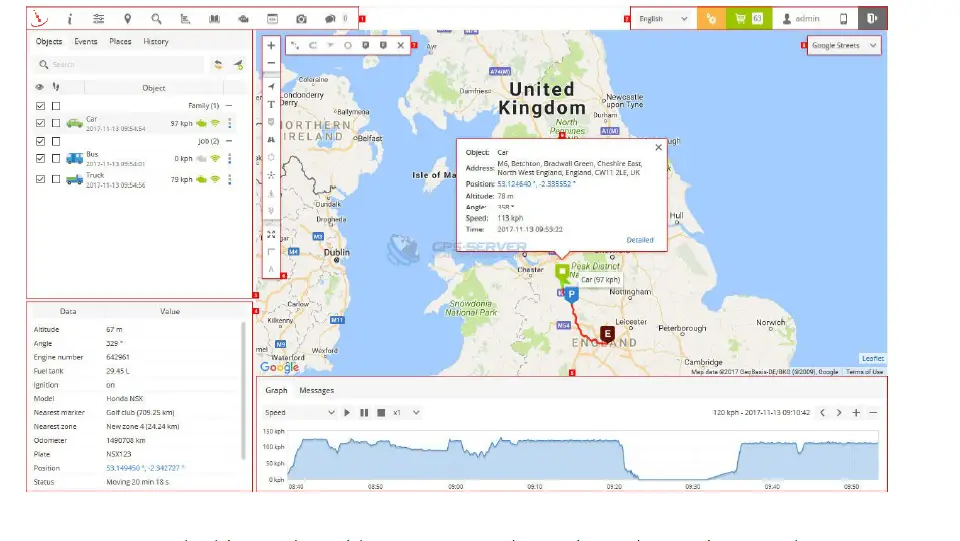Image resolution: width=960 pixels, height=541 pixels.
Task: Toggle data points circle in history toolbar
Action: pyautogui.click(x=348, y=45)
